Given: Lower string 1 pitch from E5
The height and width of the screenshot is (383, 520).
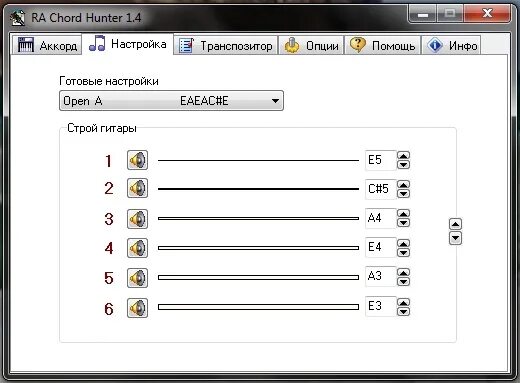Looking at the screenshot, I should tap(403, 165).
